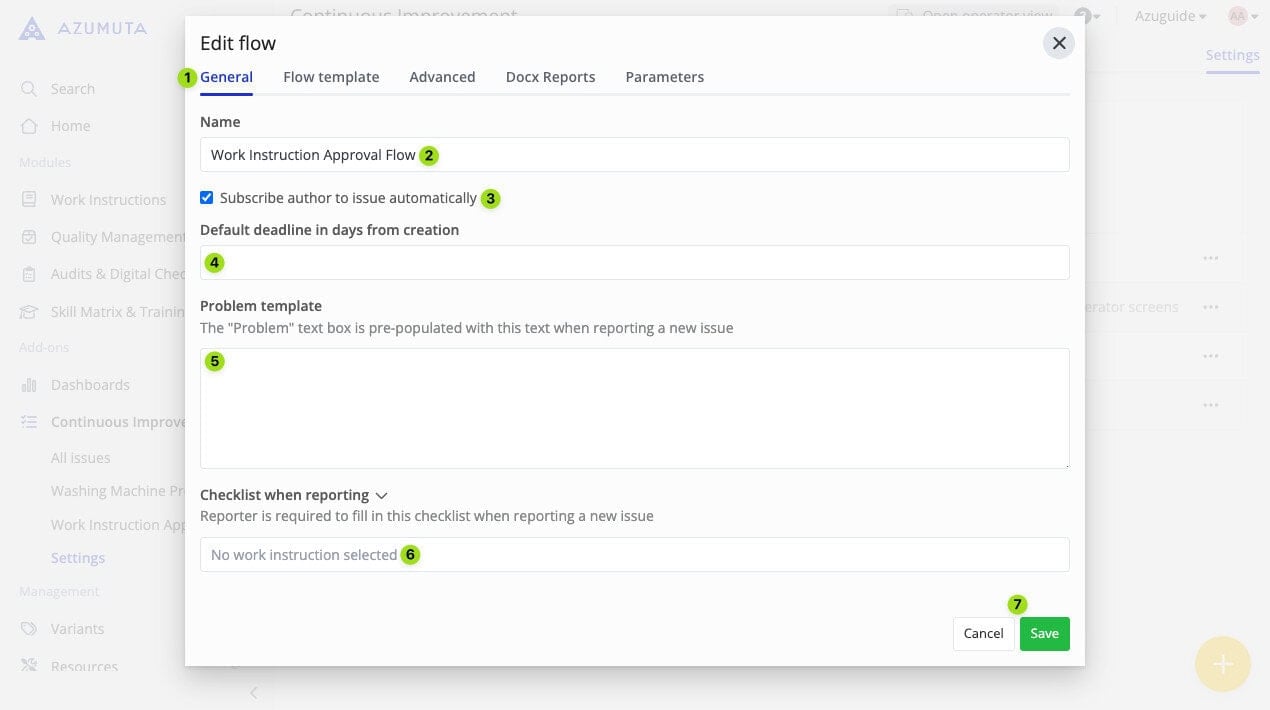
Task: Click the yellow plus add button
Action: click(x=1222, y=664)
